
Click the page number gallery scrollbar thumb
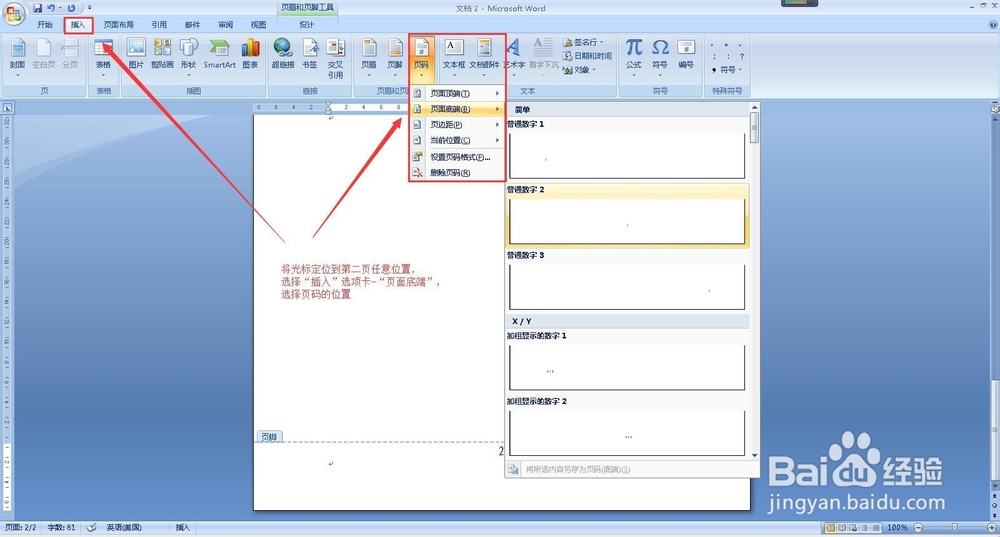754,127
